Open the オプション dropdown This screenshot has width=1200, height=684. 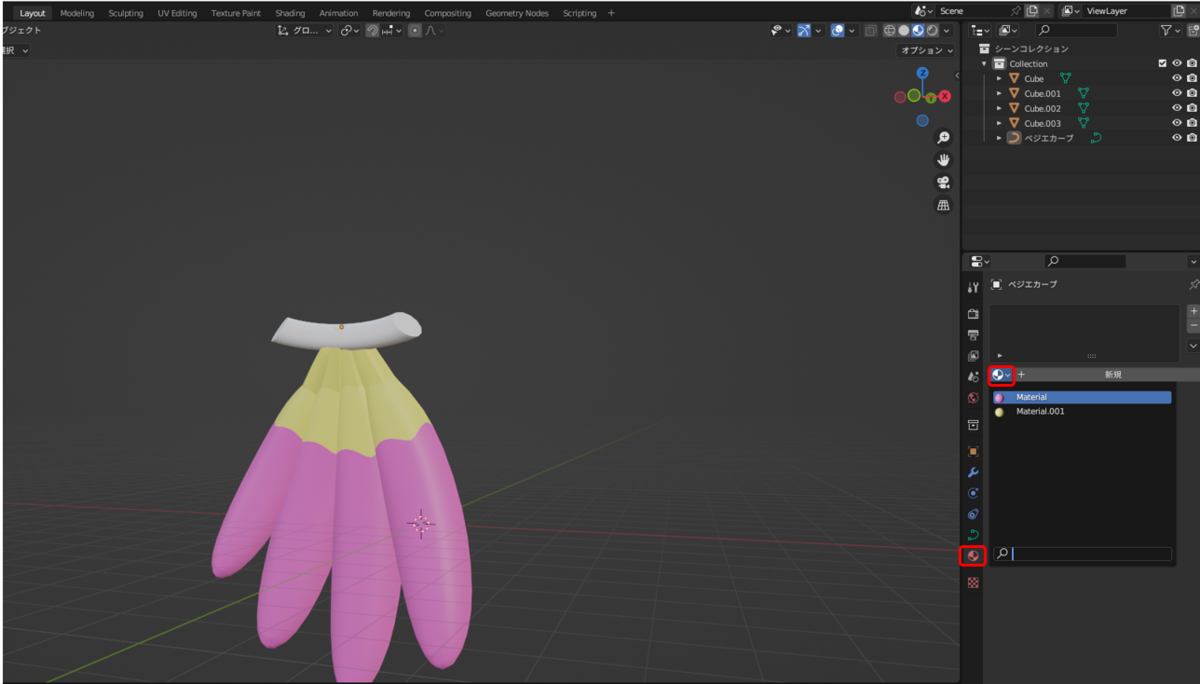coord(925,50)
